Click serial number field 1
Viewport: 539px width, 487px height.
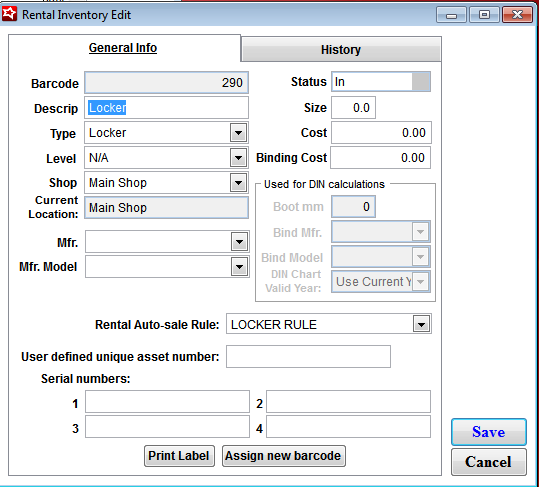click(167, 401)
